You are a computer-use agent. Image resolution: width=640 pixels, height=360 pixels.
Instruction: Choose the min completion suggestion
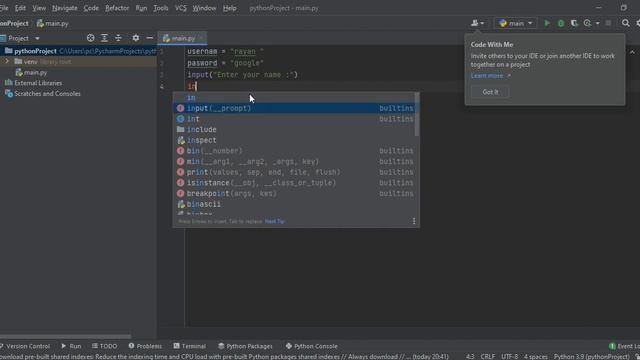(x=295, y=162)
